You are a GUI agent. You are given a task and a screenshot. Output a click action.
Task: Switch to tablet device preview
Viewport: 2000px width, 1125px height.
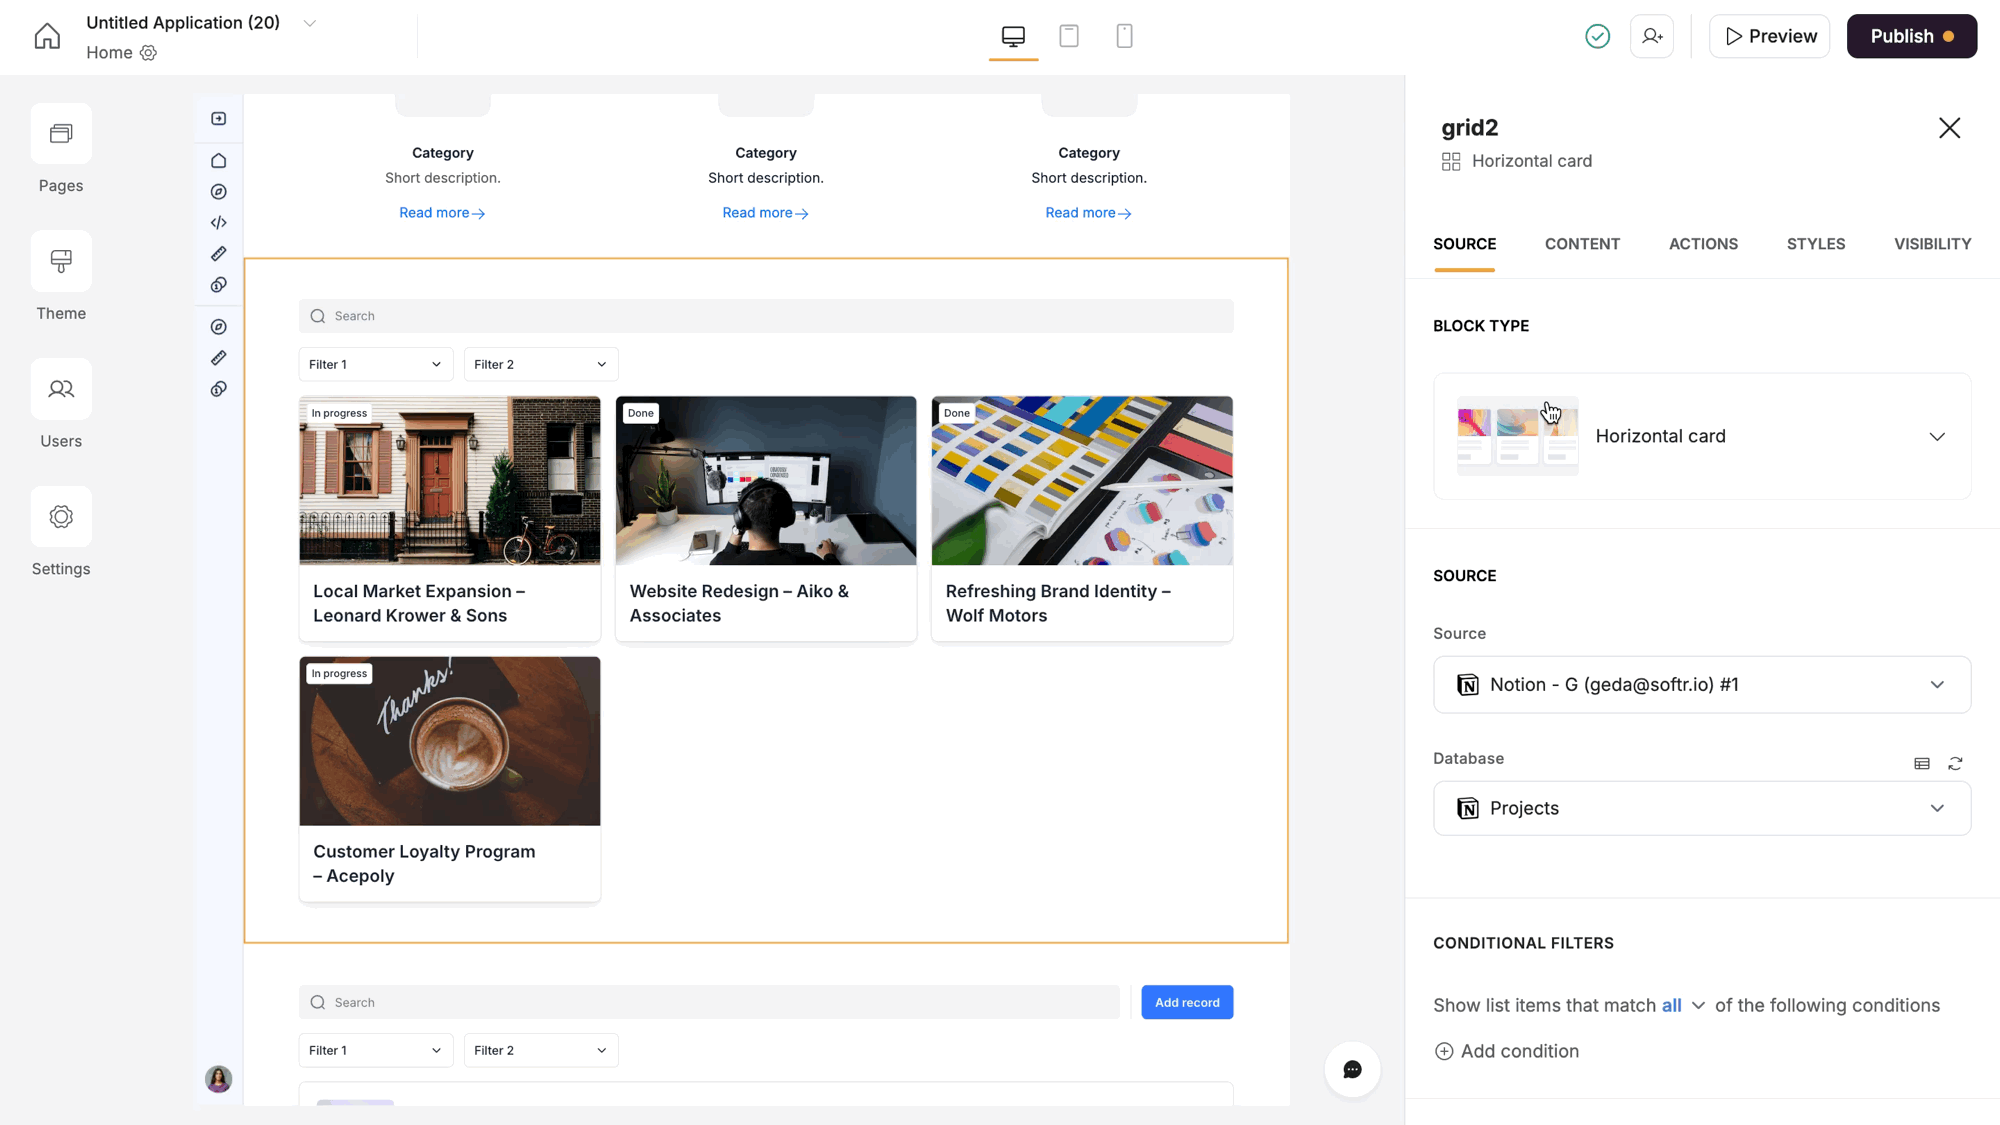click(x=1069, y=37)
